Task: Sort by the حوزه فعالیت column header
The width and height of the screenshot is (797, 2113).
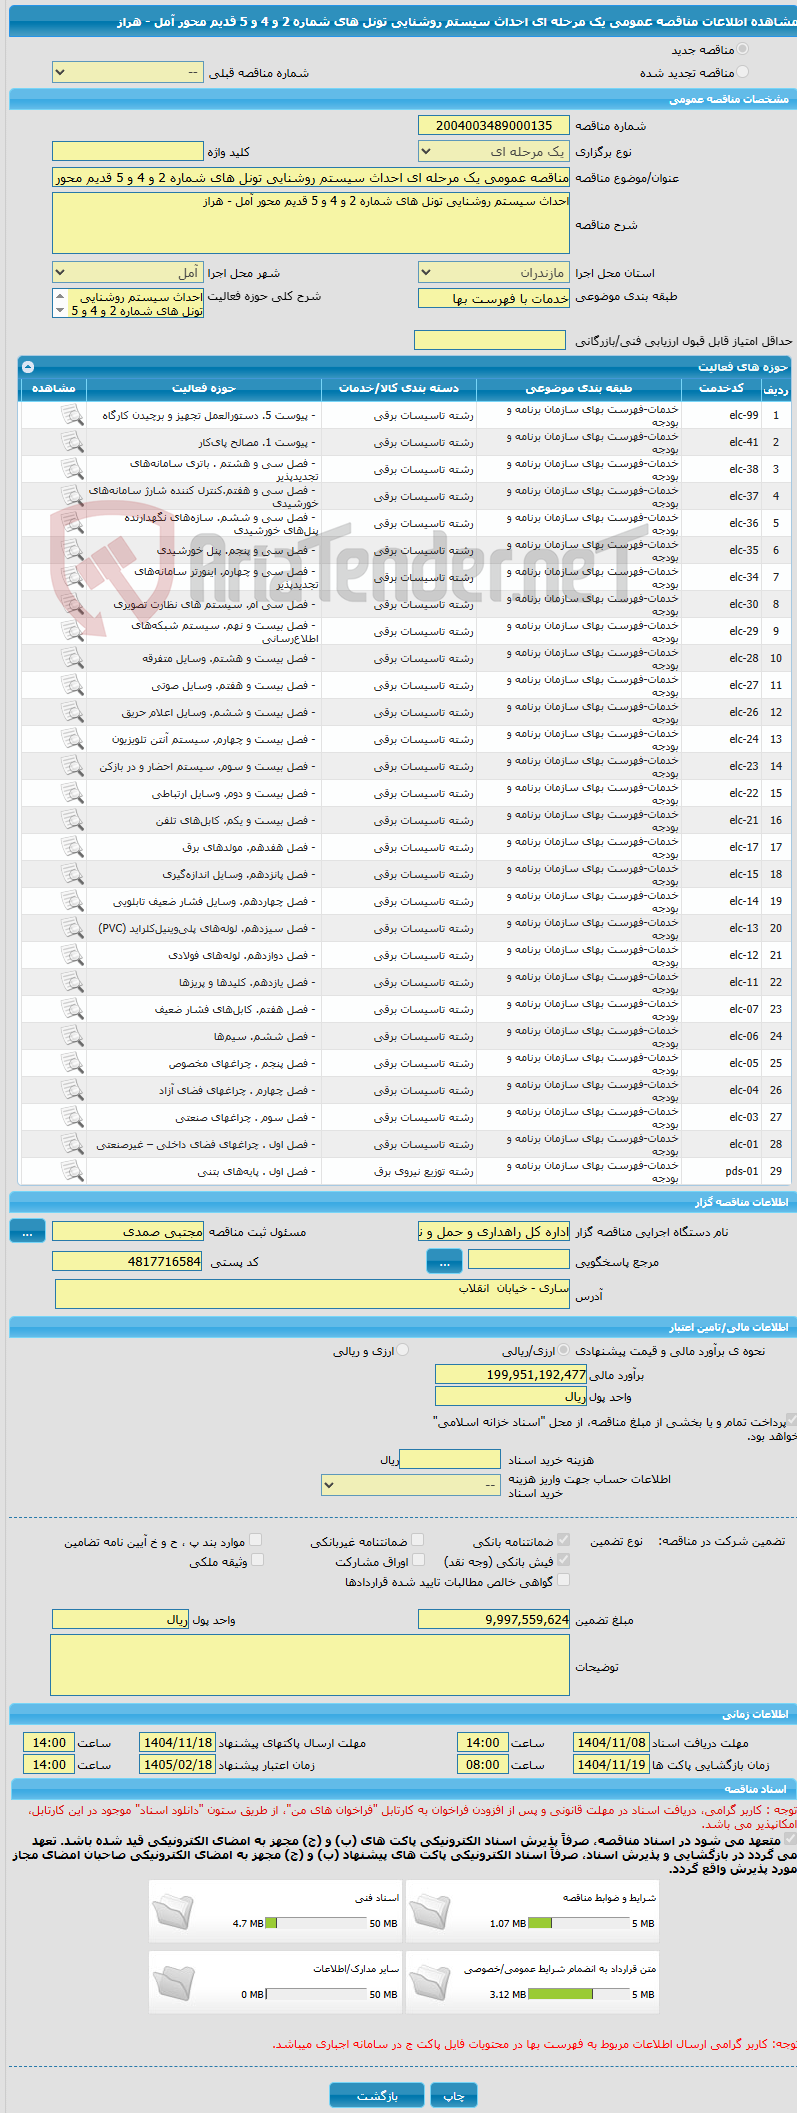Action: 204,388
